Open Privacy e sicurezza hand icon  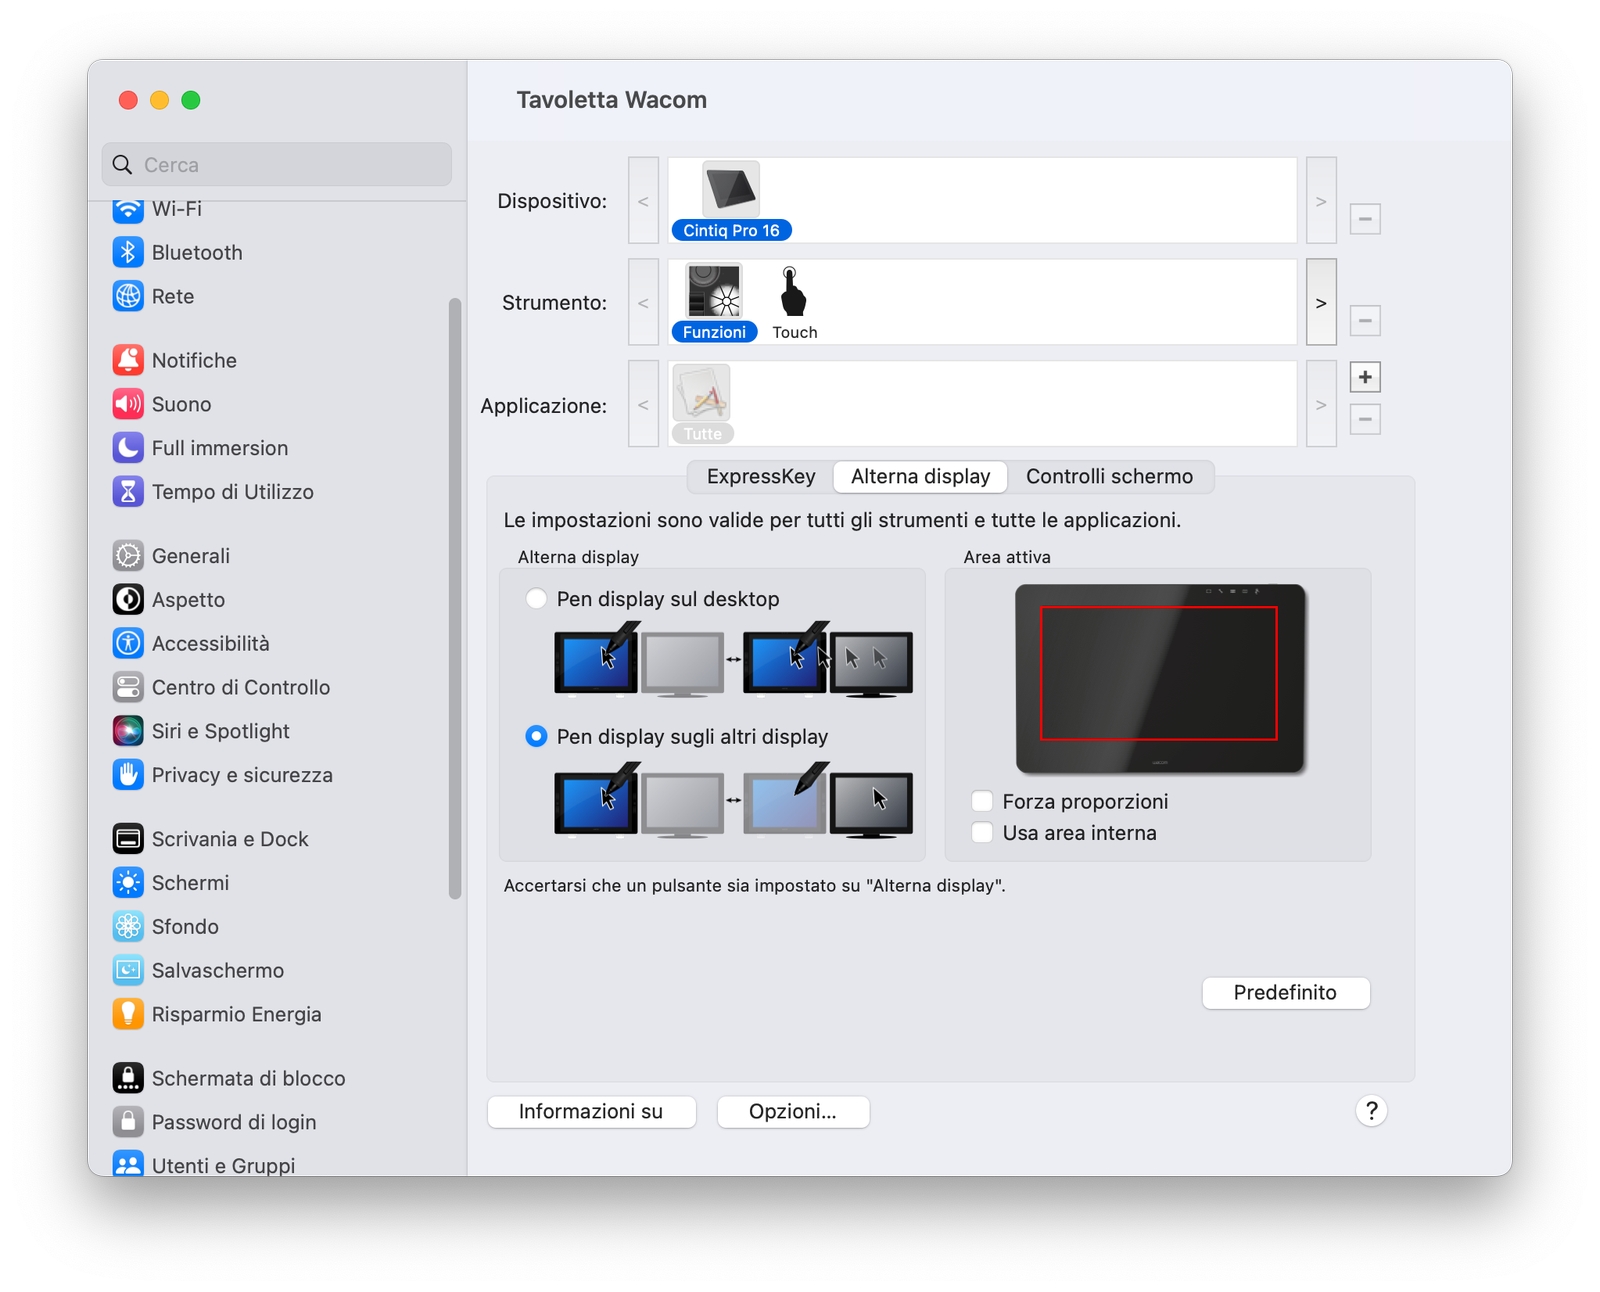pos(128,775)
